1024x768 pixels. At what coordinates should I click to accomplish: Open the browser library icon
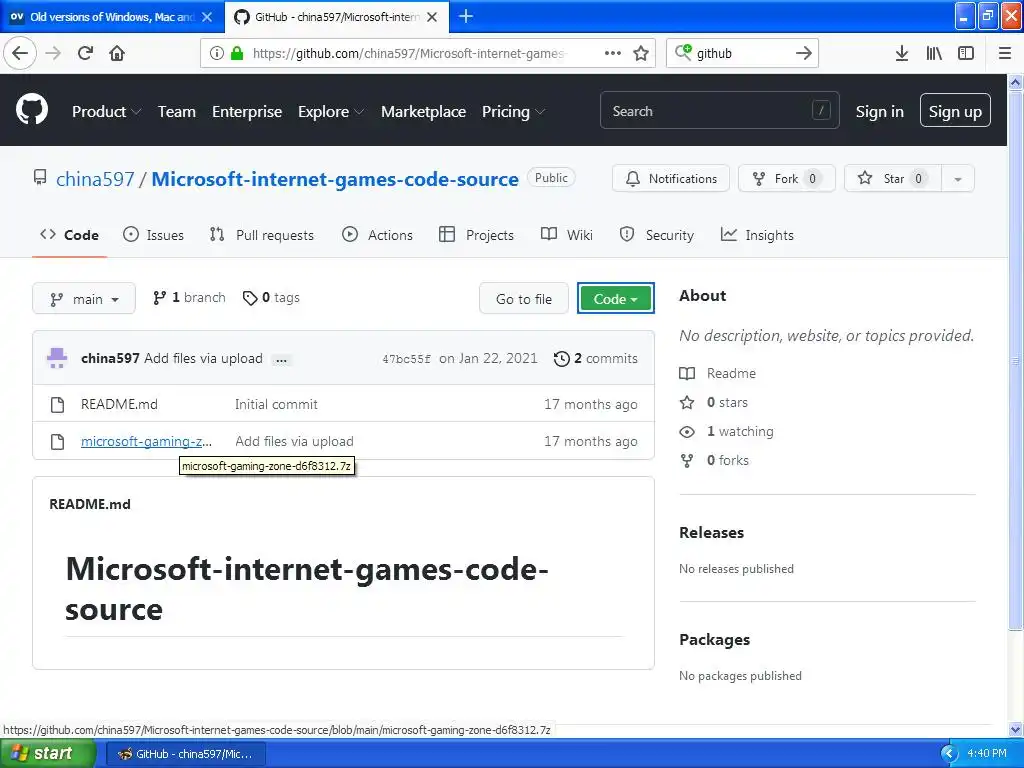coord(934,53)
